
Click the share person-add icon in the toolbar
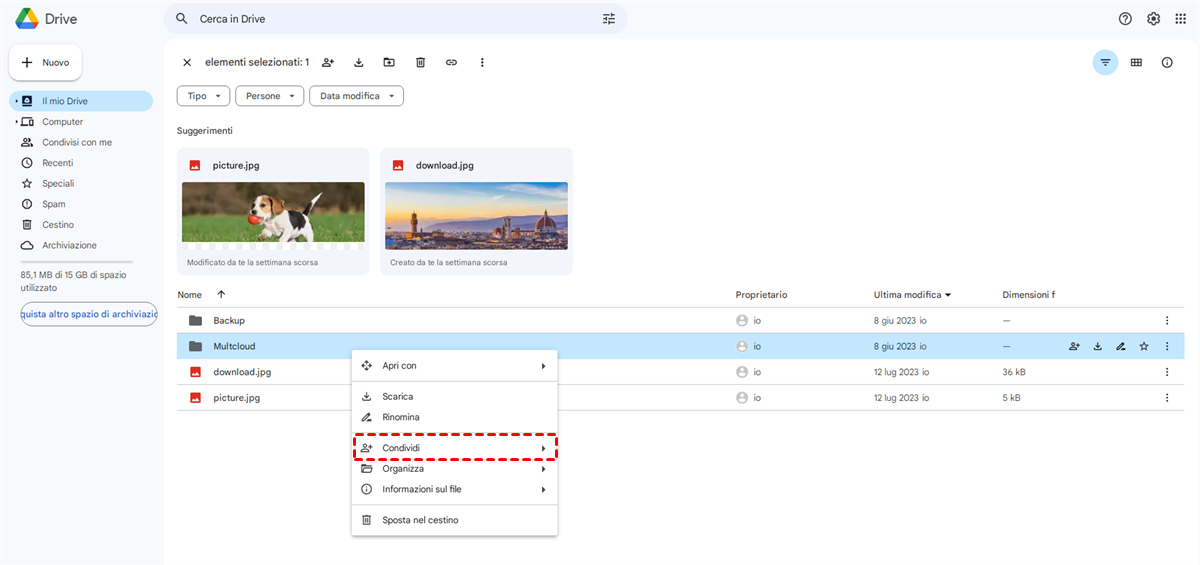point(328,62)
